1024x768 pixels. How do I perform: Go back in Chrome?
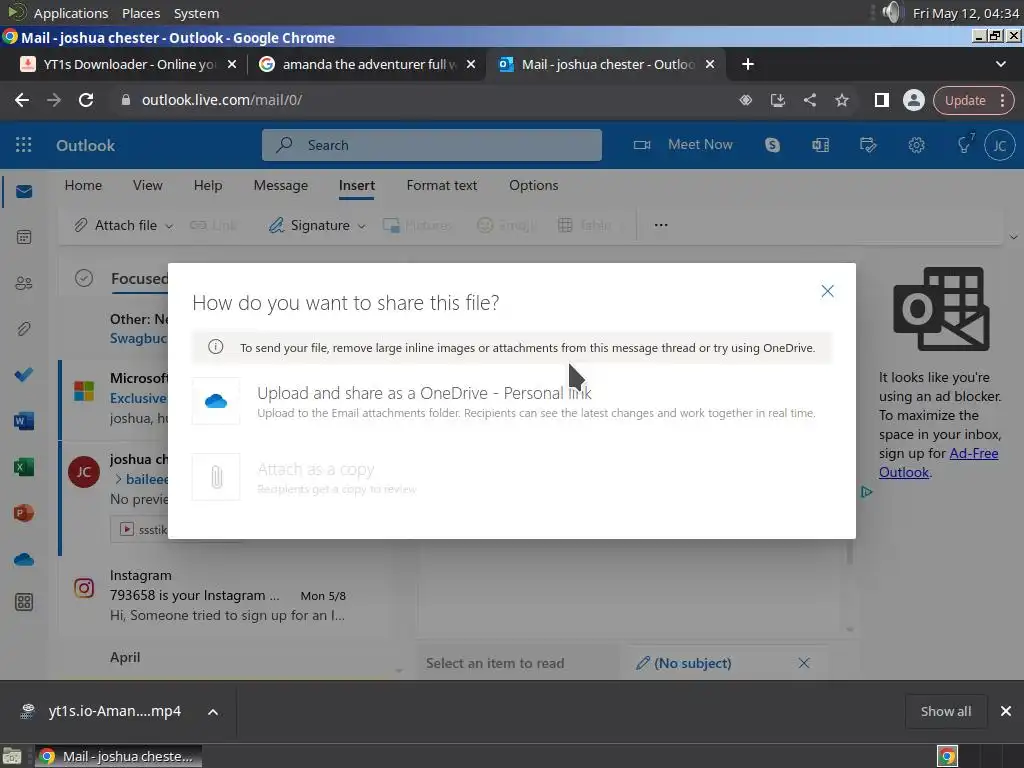(22, 100)
